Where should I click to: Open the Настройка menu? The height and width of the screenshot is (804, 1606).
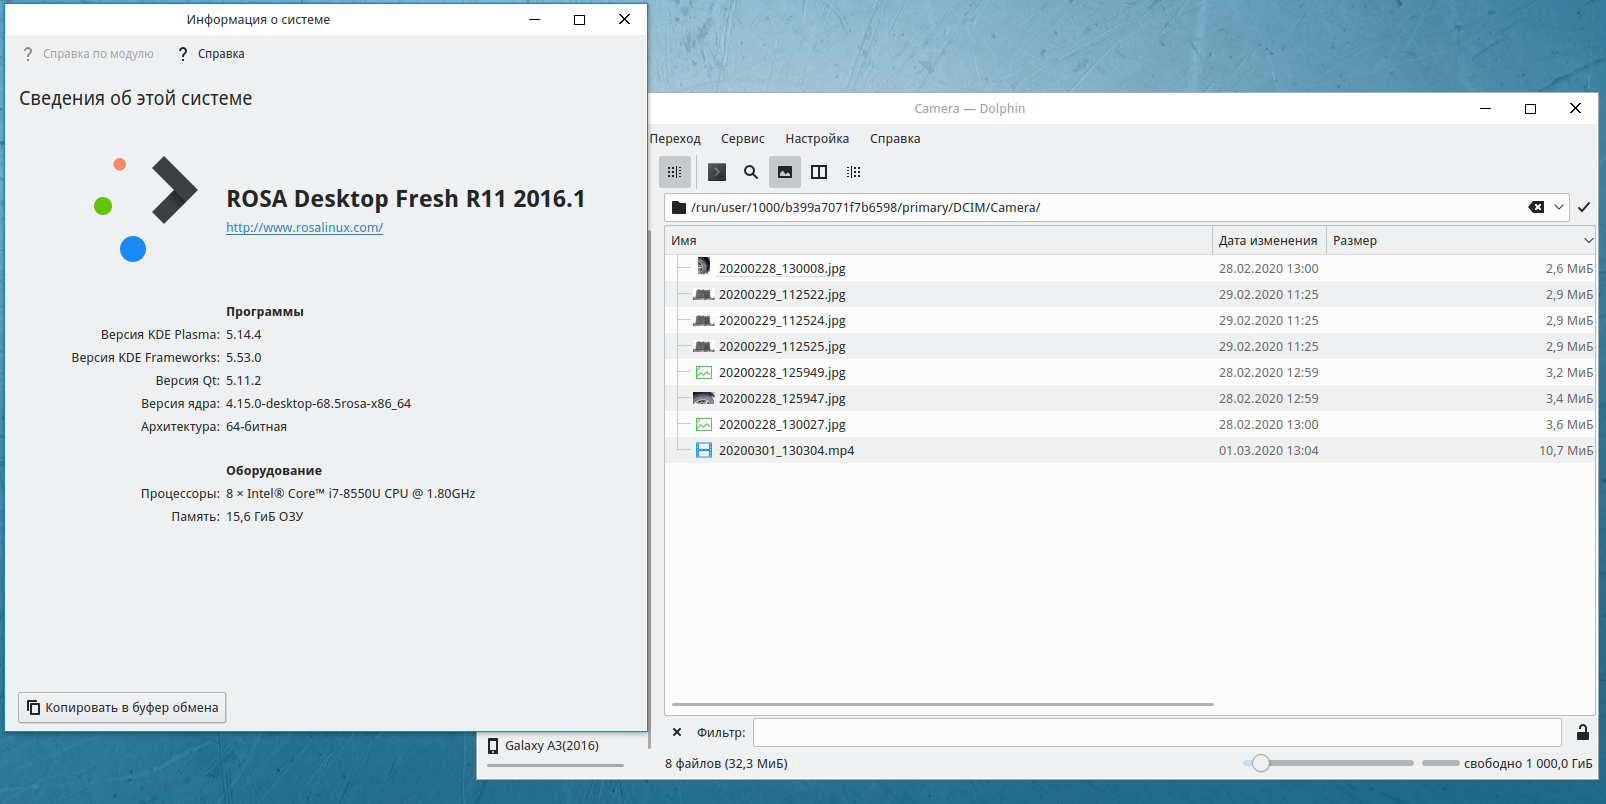(x=817, y=139)
